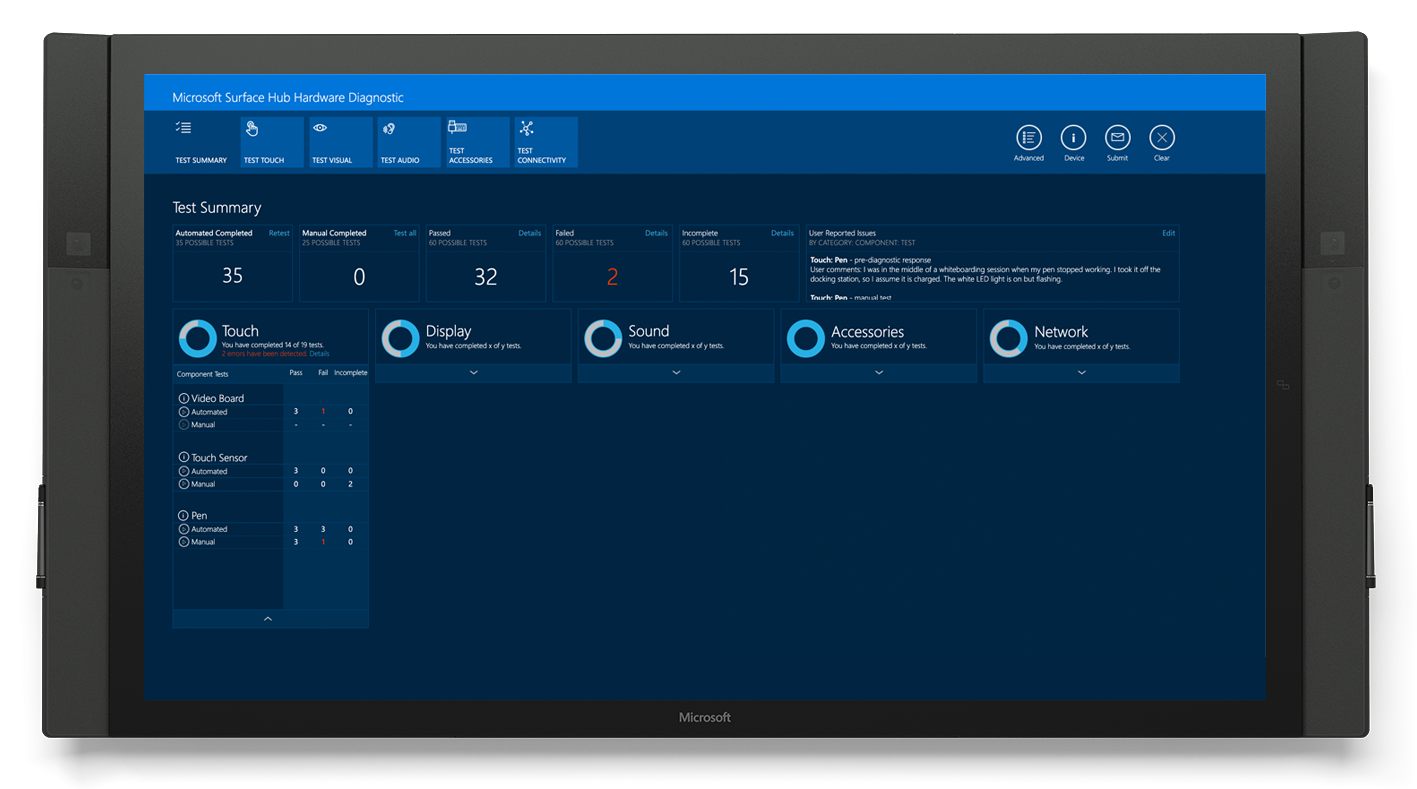Click the Incomplete column header
Viewport: 1417px width, 789px height.
[x=351, y=373]
